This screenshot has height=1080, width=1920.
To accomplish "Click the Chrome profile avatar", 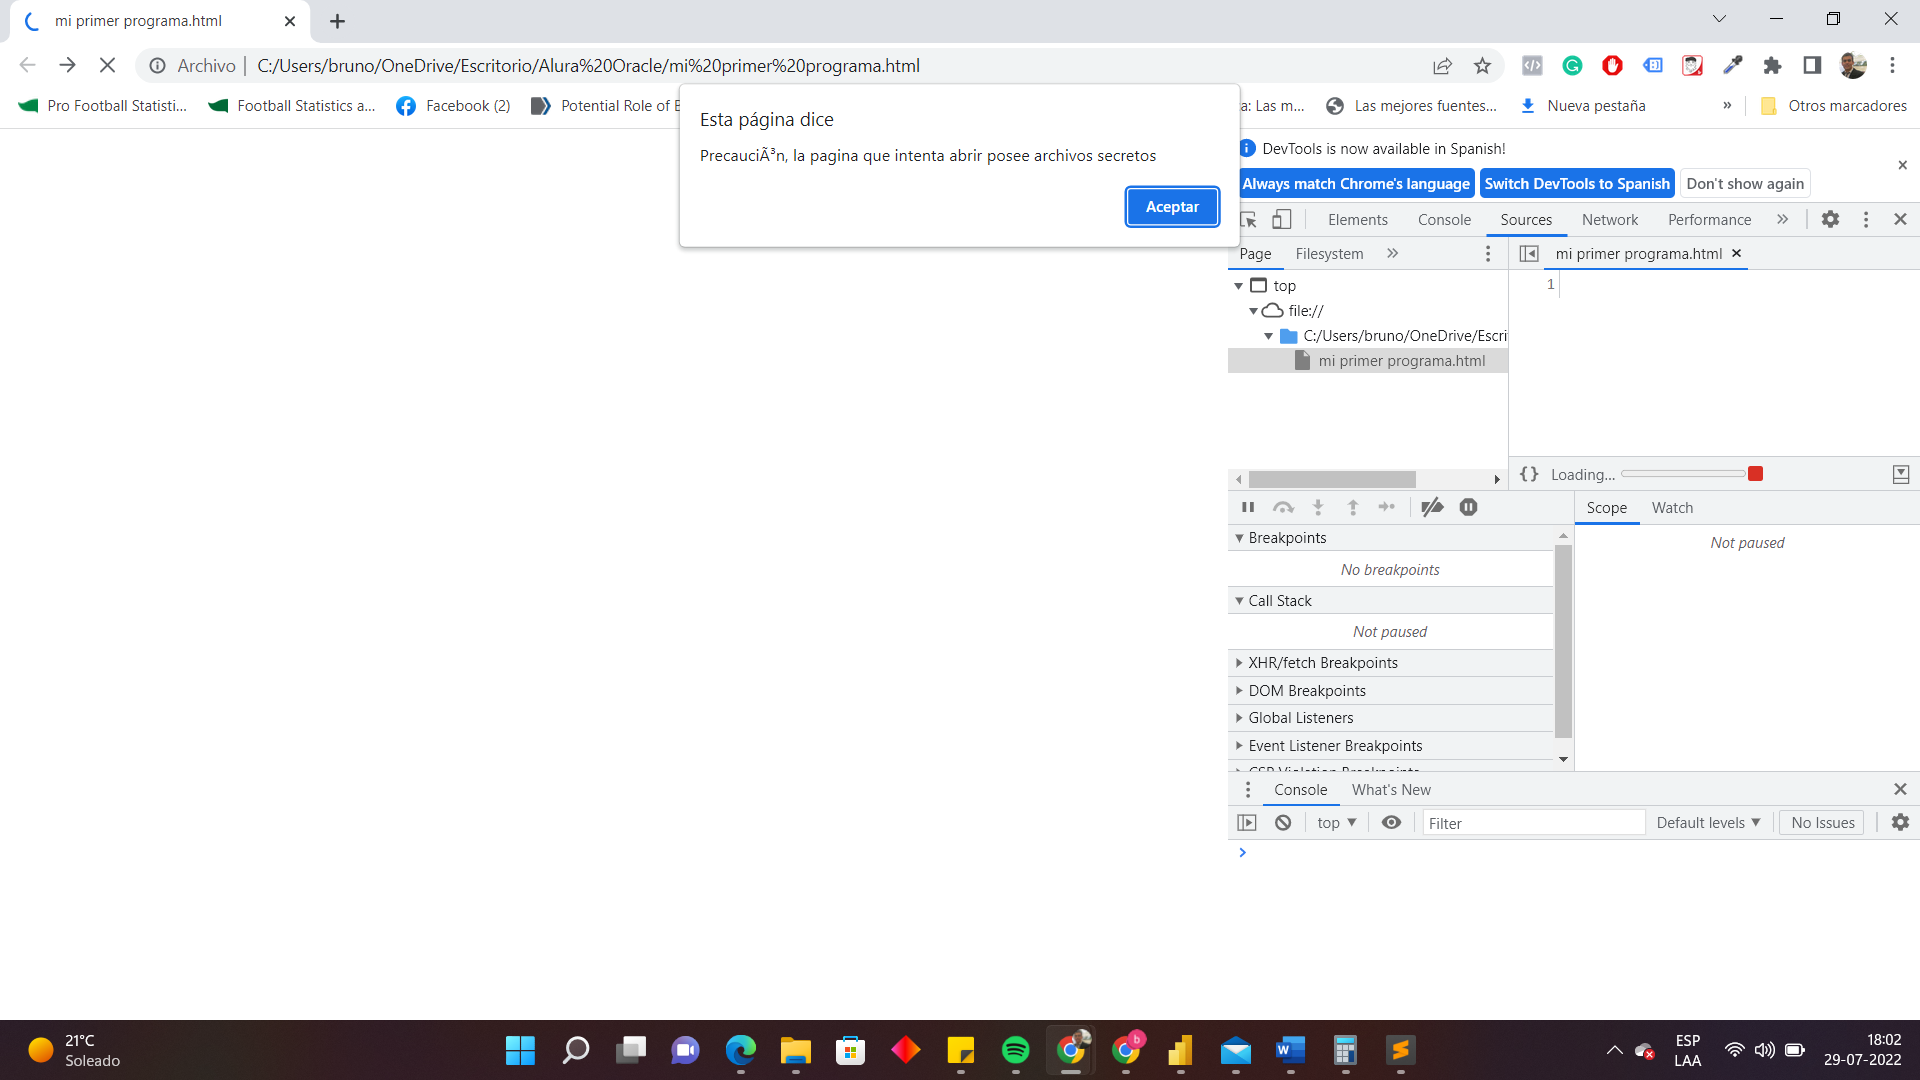I will click(x=1853, y=66).
